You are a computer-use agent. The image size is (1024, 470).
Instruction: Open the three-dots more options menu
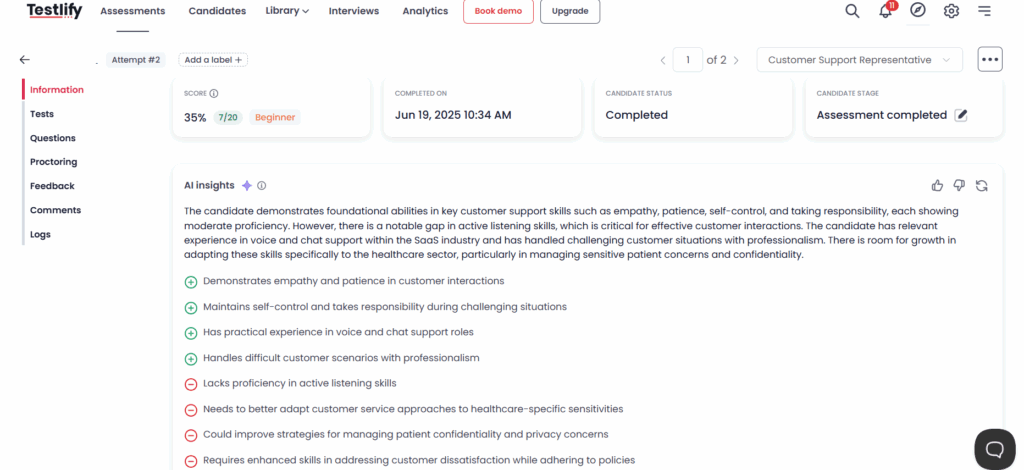click(990, 59)
